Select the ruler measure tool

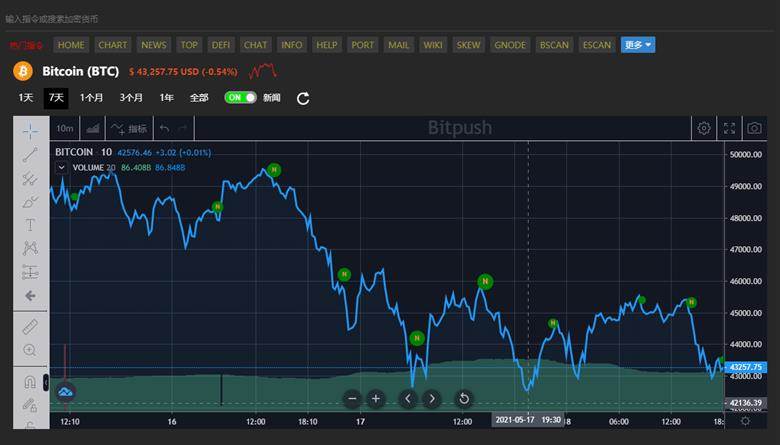pyautogui.click(x=30, y=327)
